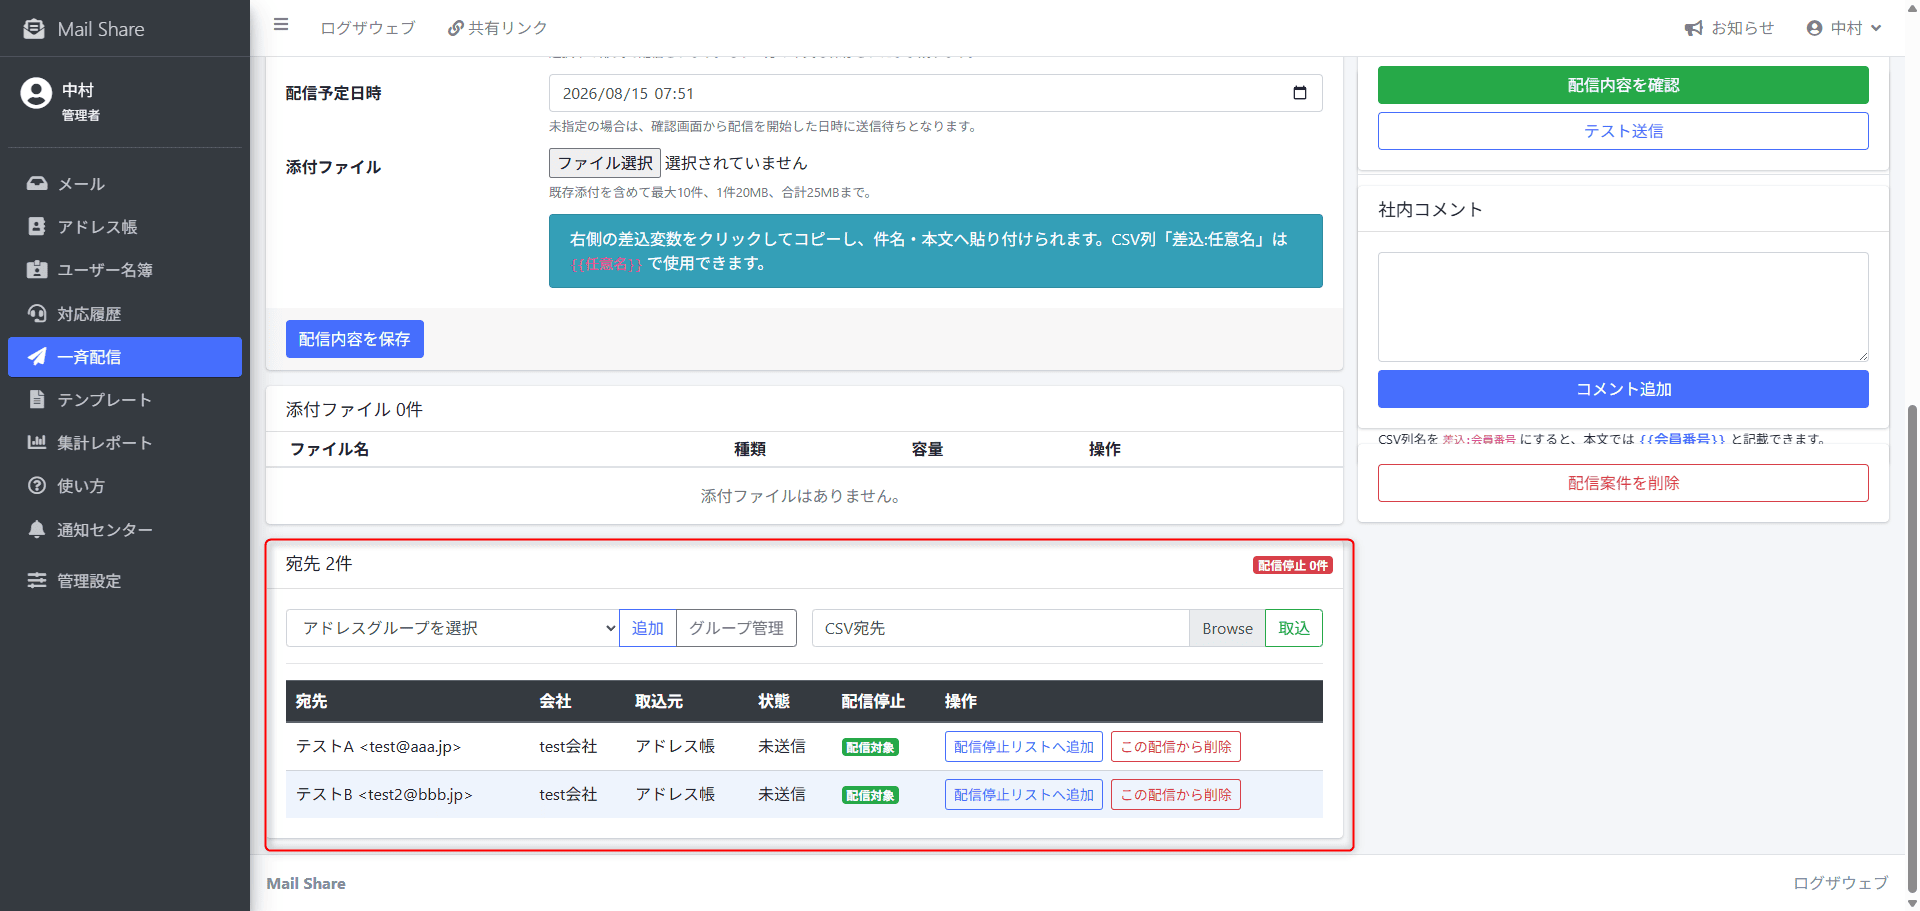This screenshot has width=1920, height=911.
Task: Click テストB <test2@bbb.jp> recipient cell
Action: coord(384,795)
